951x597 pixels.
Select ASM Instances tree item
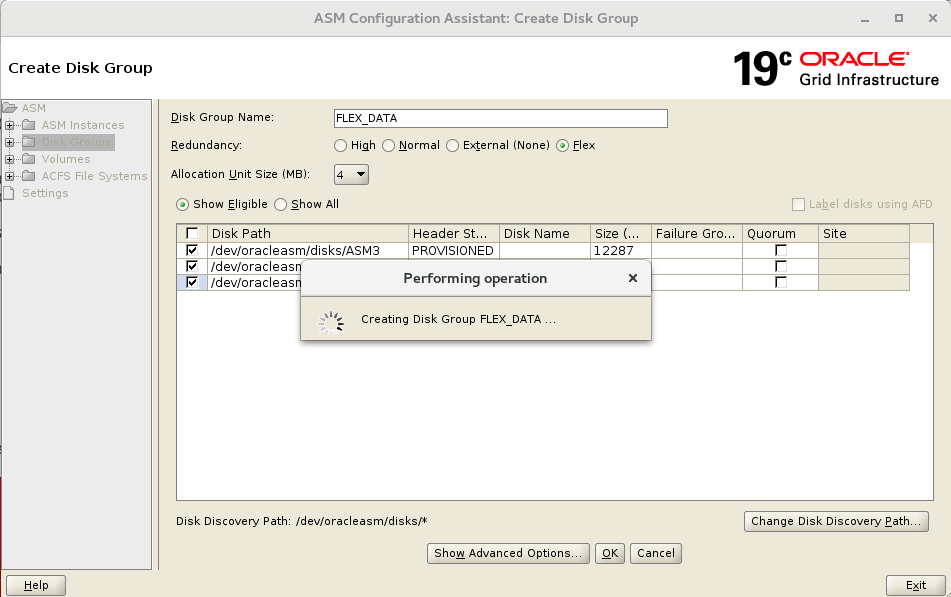[x=82, y=125]
